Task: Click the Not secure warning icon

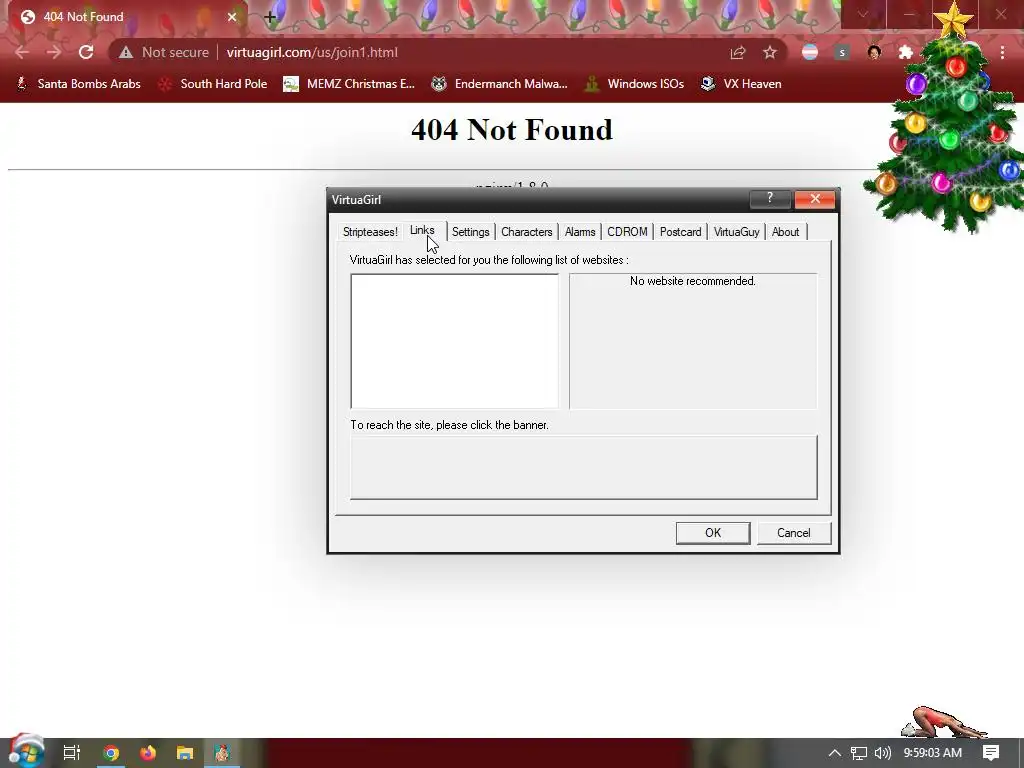Action: click(126, 52)
